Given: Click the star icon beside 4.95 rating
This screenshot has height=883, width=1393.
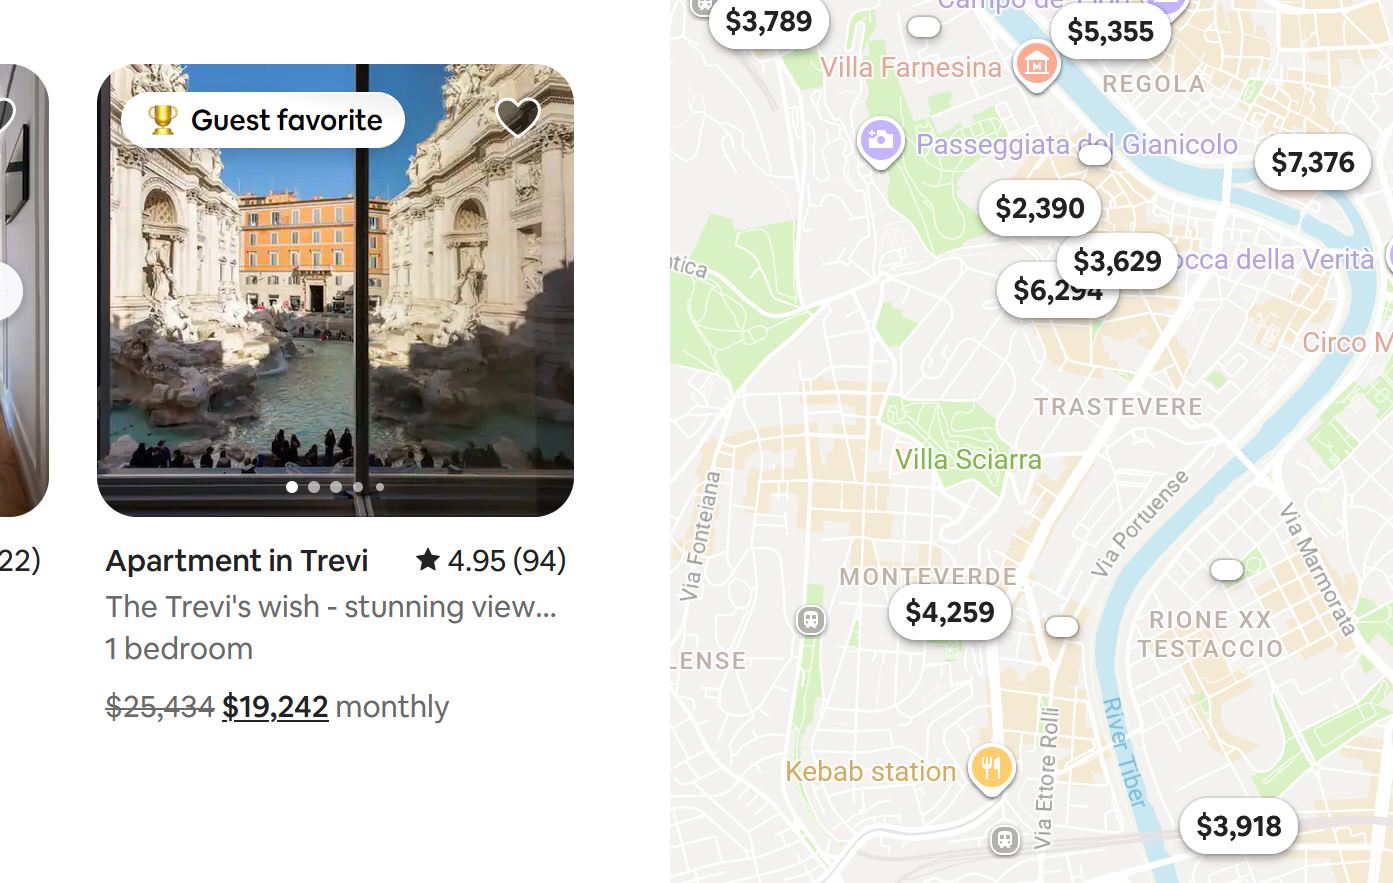Looking at the screenshot, I should coord(427,560).
